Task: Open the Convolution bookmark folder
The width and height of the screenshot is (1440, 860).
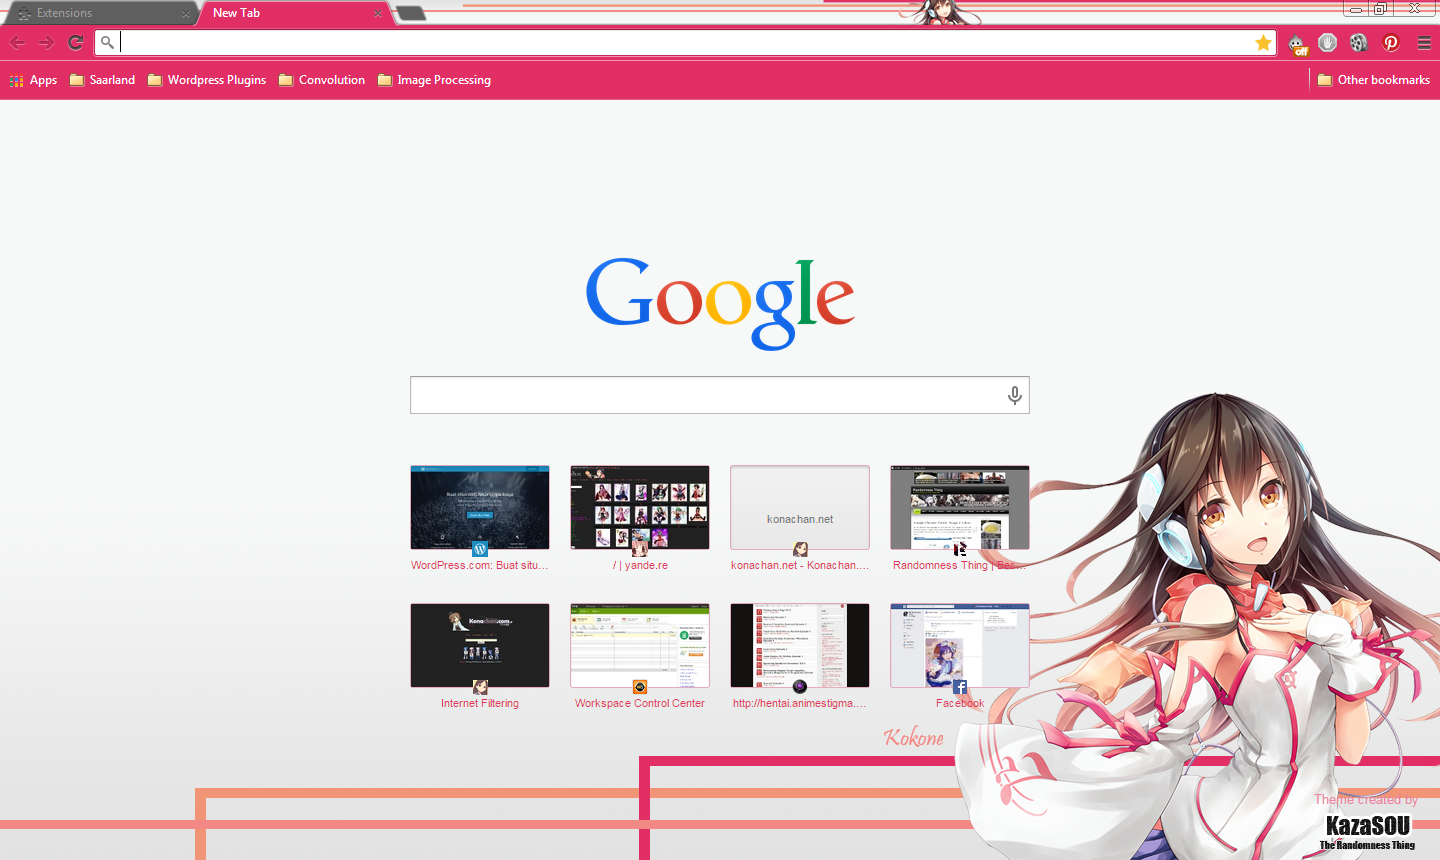Action: (x=322, y=80)
